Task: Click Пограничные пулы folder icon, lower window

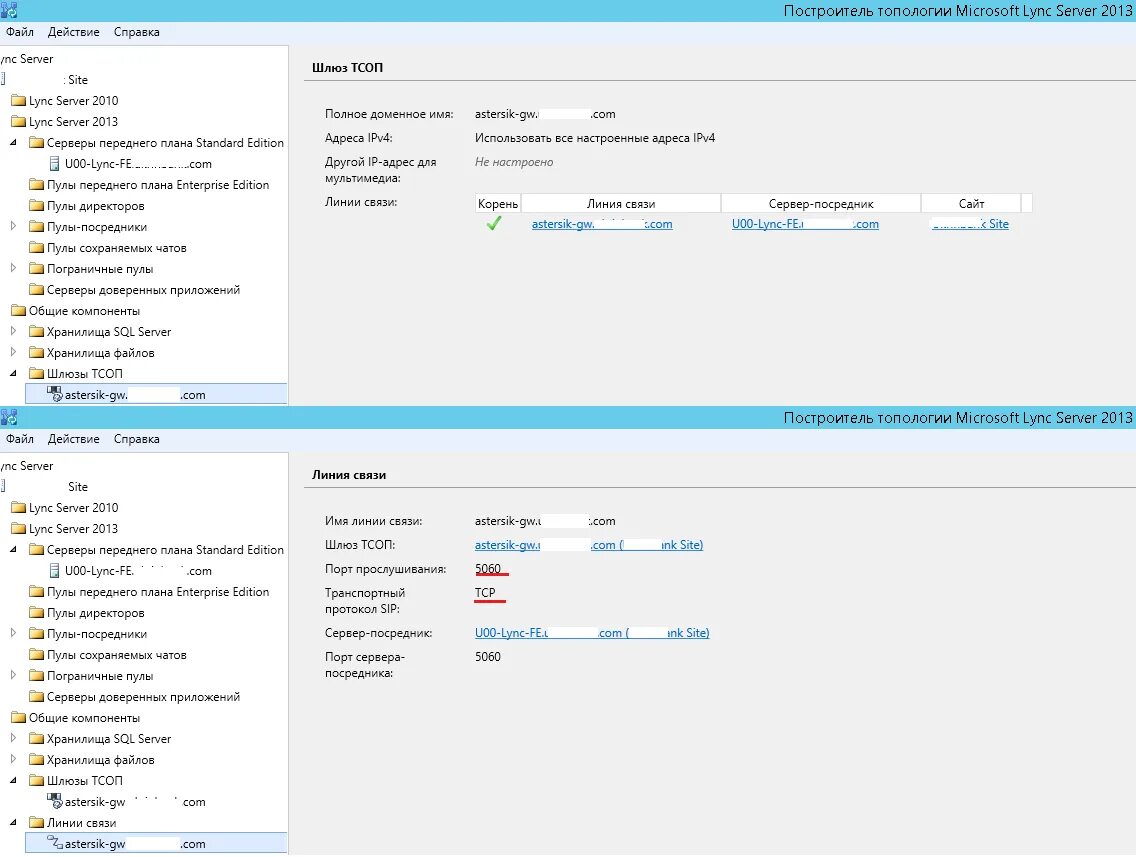Action: click(x=36, y=676)
